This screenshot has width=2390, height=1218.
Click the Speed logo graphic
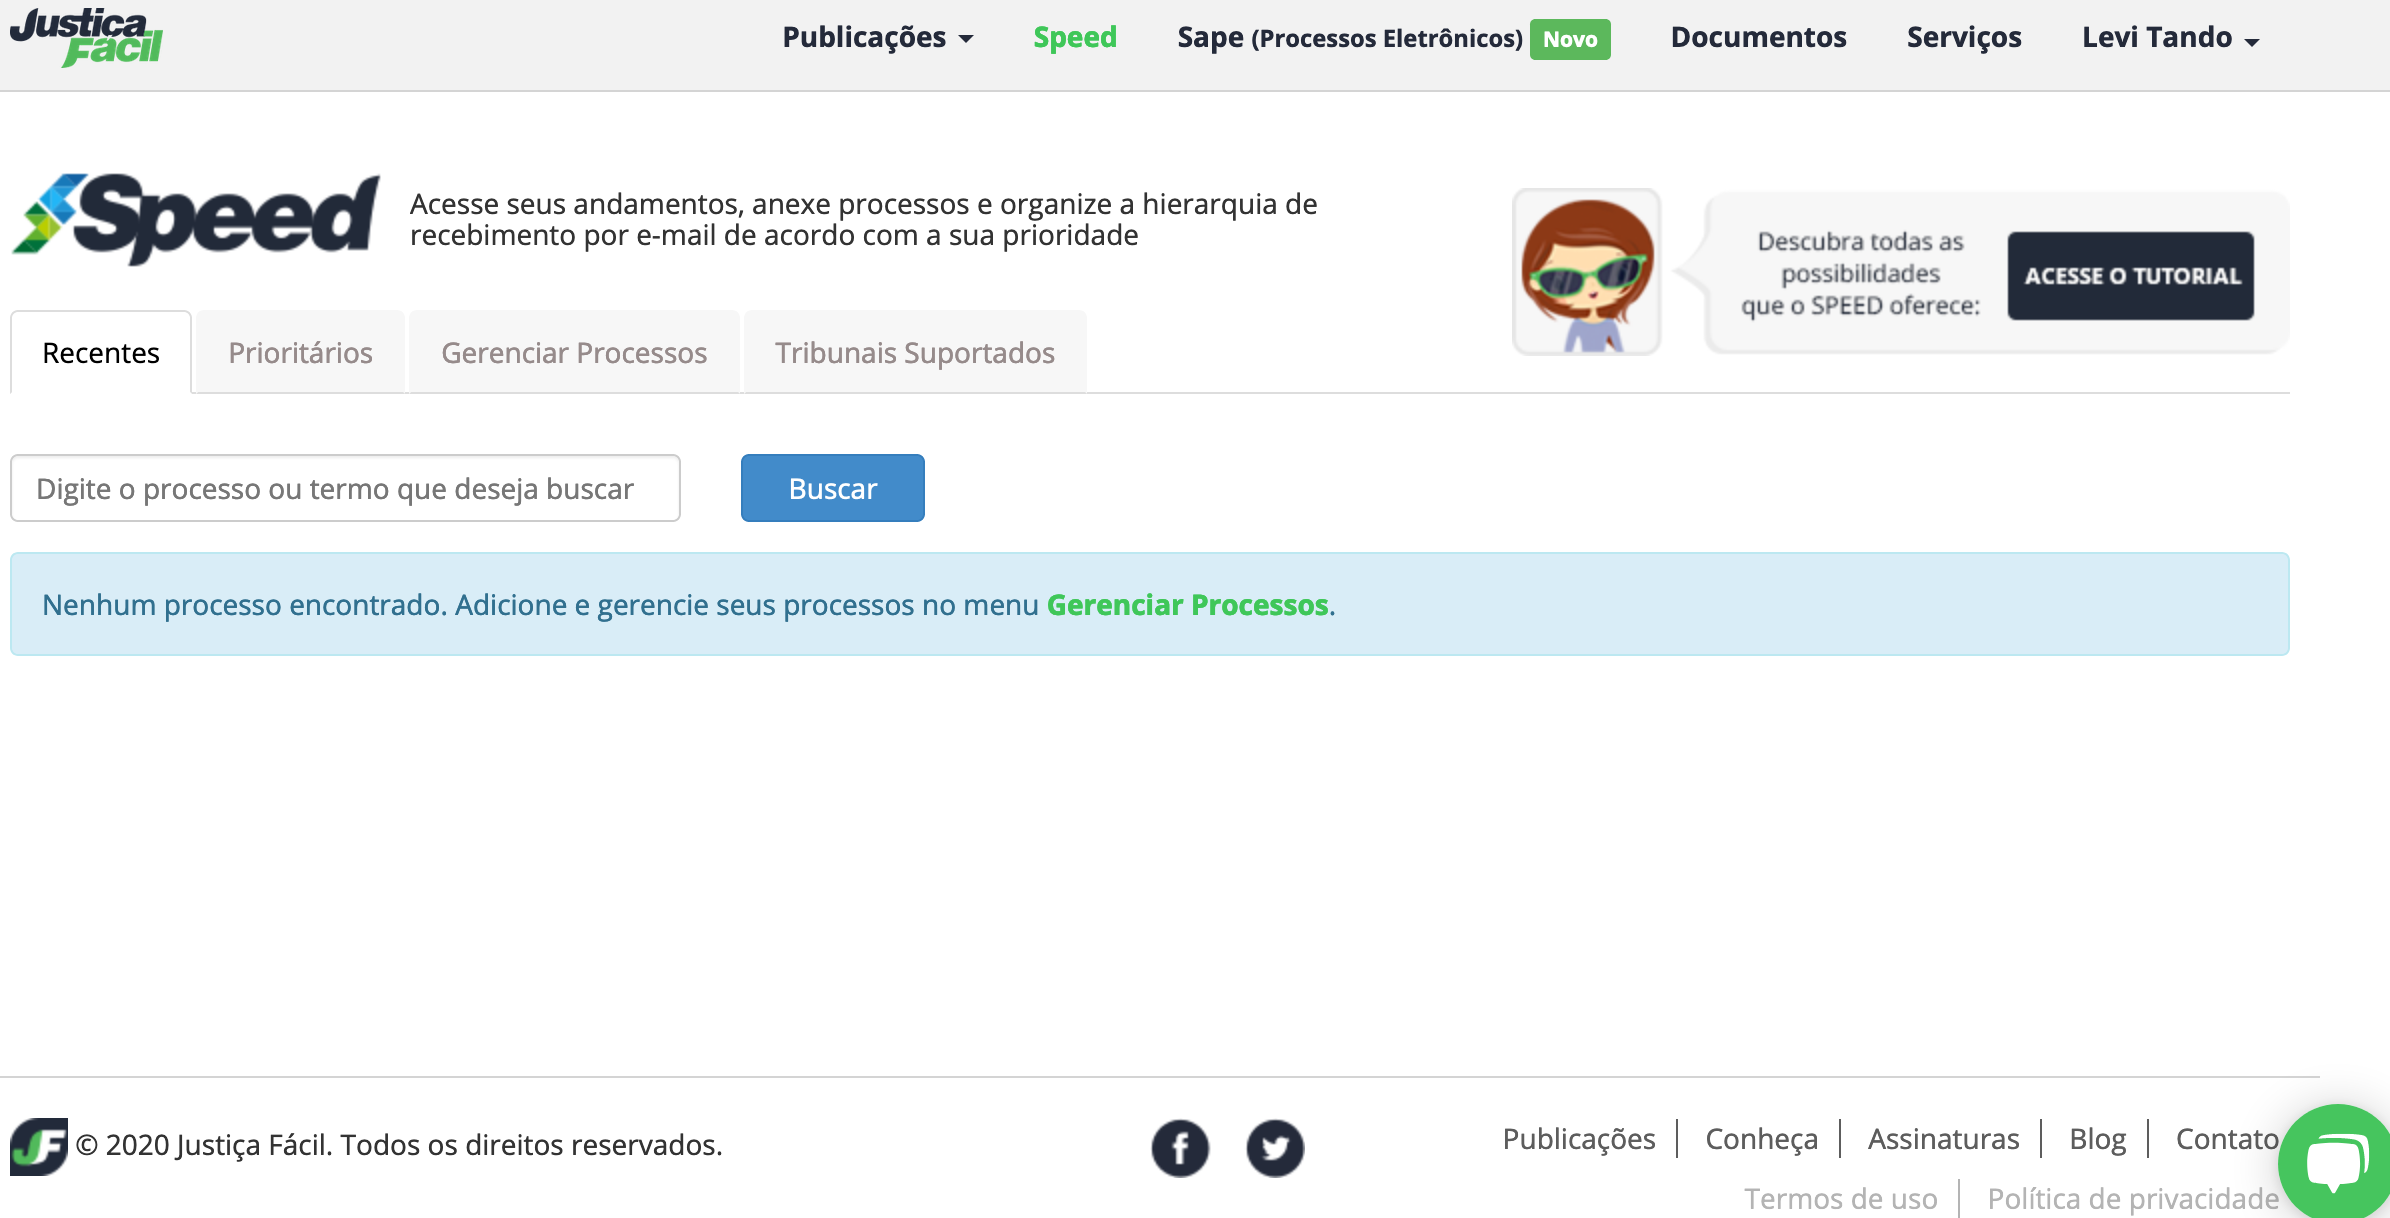click(196, 217)
